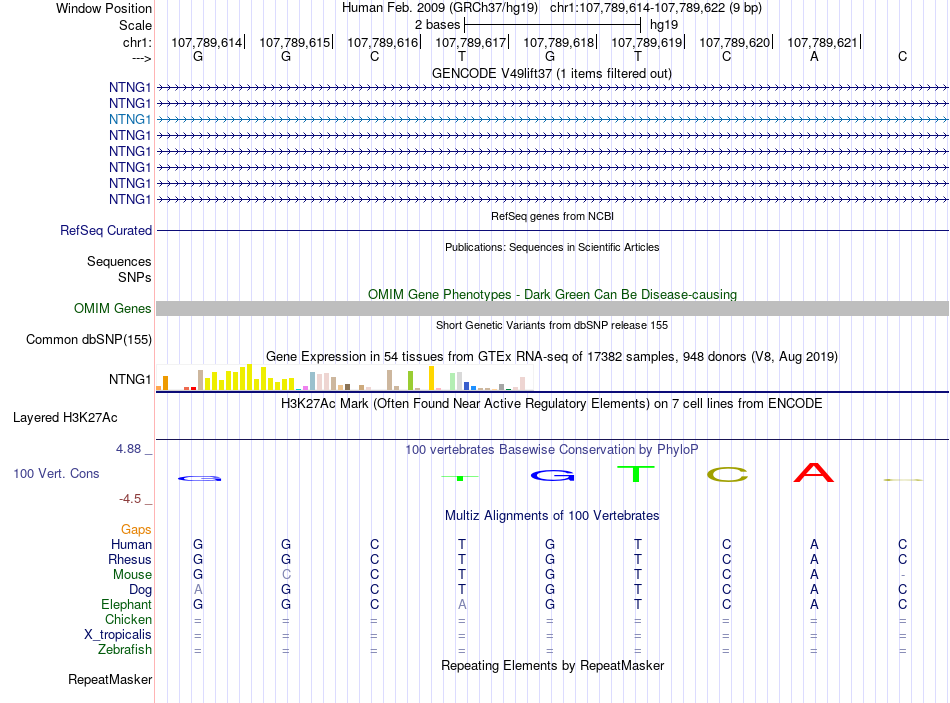
Task: Select the Layered H3K27Ac track label
Action: (65, 418)
